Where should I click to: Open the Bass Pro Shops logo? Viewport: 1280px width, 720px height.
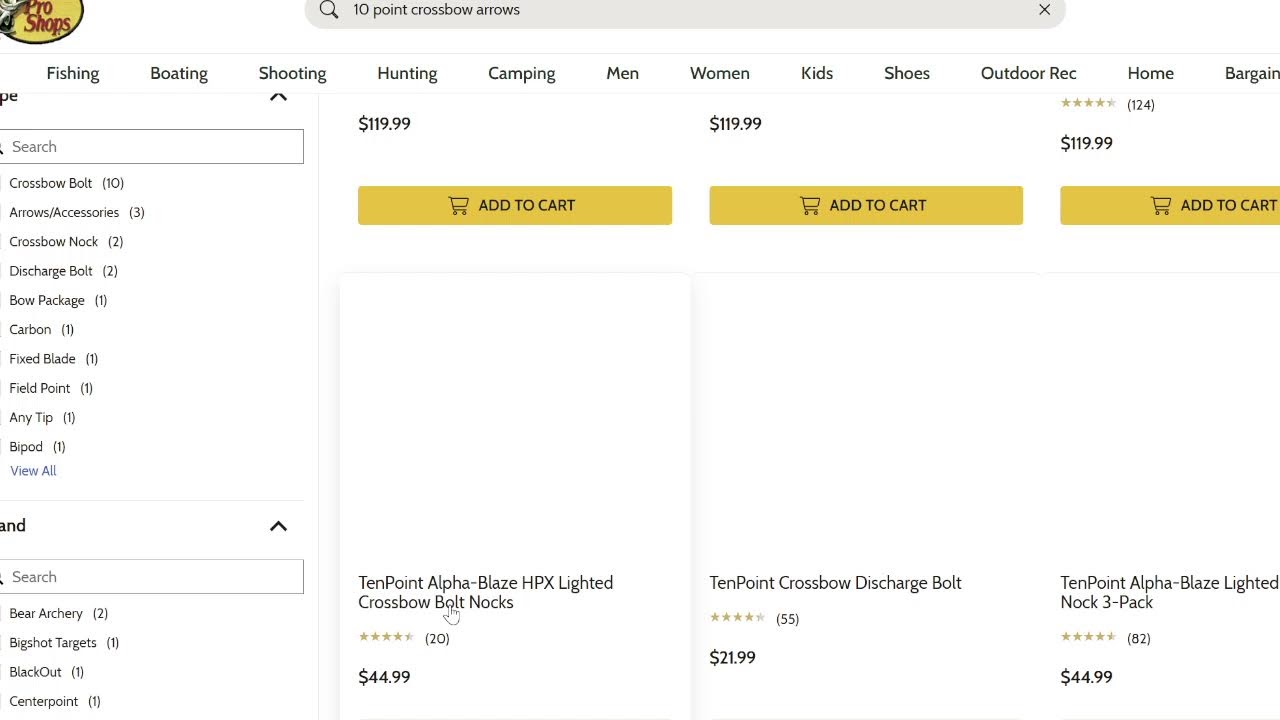click(40, 20)
